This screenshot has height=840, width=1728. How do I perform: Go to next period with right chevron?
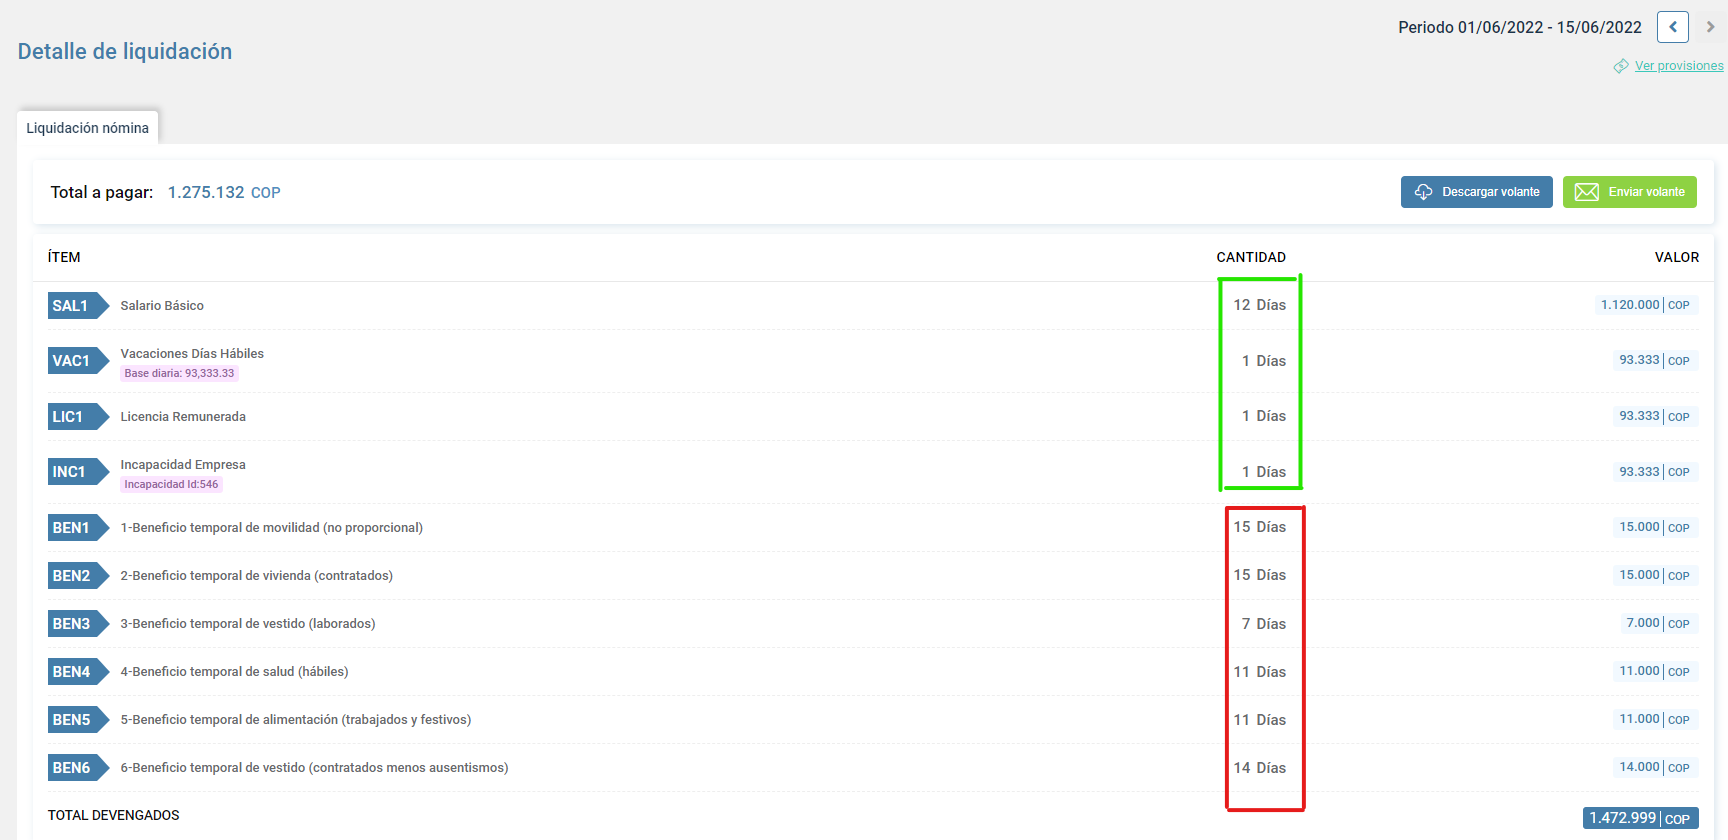tap(1710, 27)
